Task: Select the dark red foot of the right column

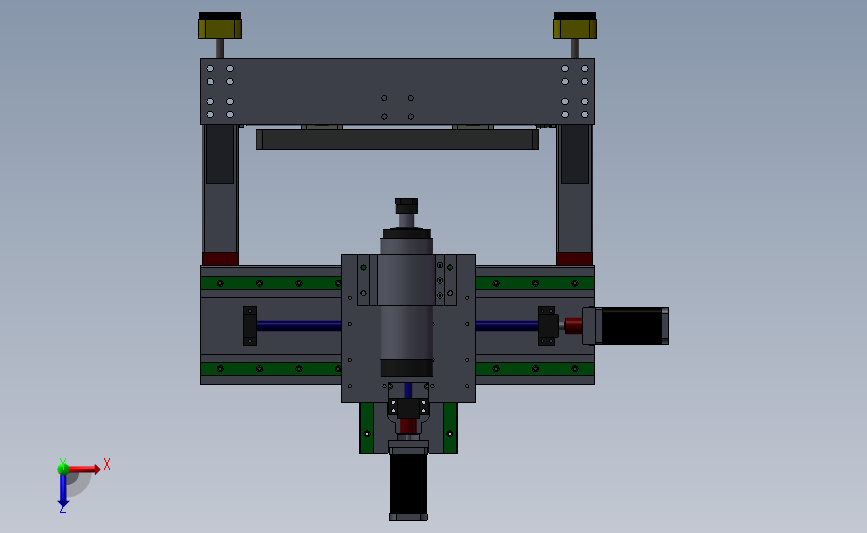Action: pyautogui.click(x=574, y=259)
